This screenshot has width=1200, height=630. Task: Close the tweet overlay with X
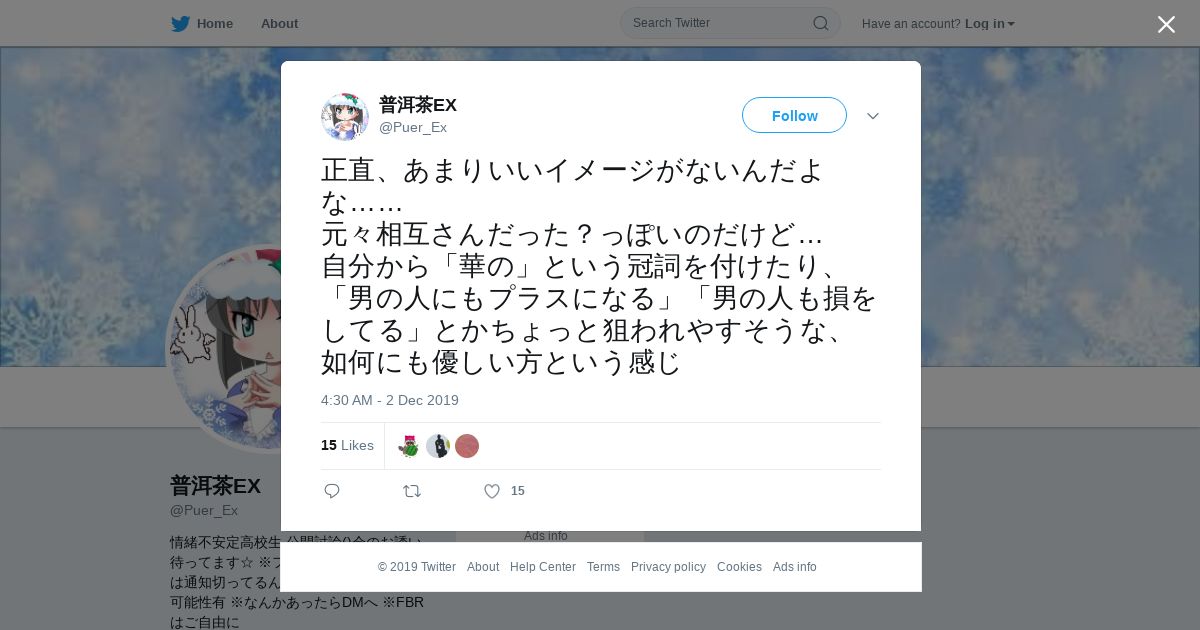tap(1166, 24)
